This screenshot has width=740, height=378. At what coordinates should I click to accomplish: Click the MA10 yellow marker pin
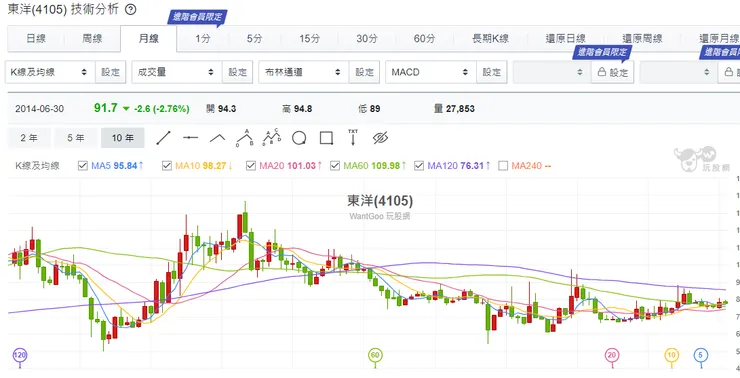click(671, 356)
